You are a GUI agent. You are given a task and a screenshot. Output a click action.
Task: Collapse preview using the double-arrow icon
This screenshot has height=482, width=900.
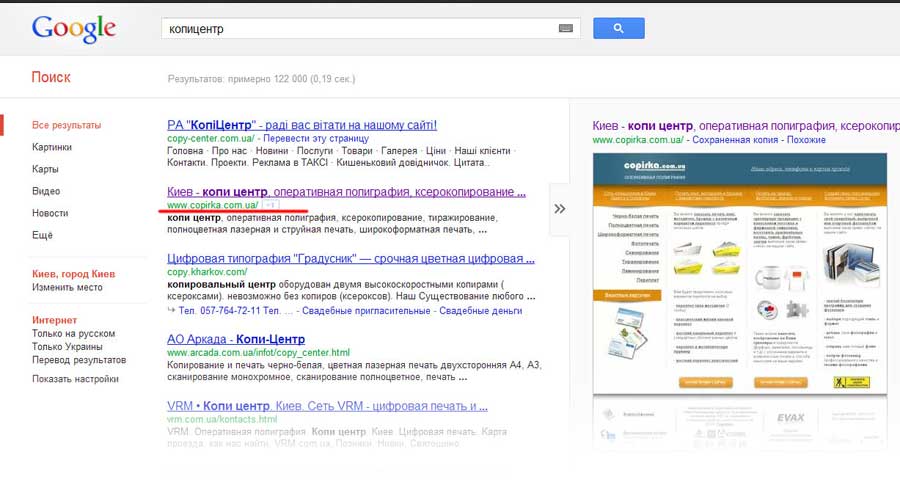point(560,209)
